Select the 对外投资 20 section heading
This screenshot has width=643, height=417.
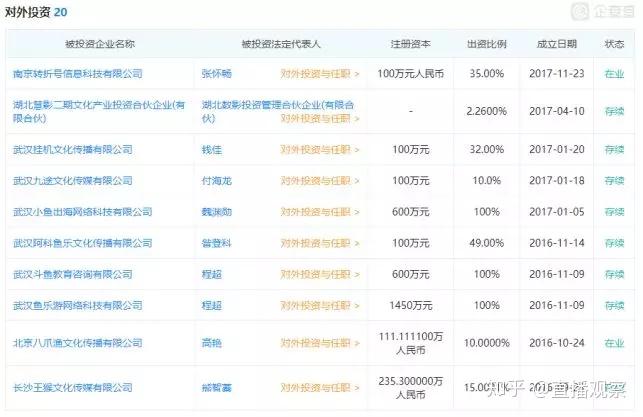(35, 12)
